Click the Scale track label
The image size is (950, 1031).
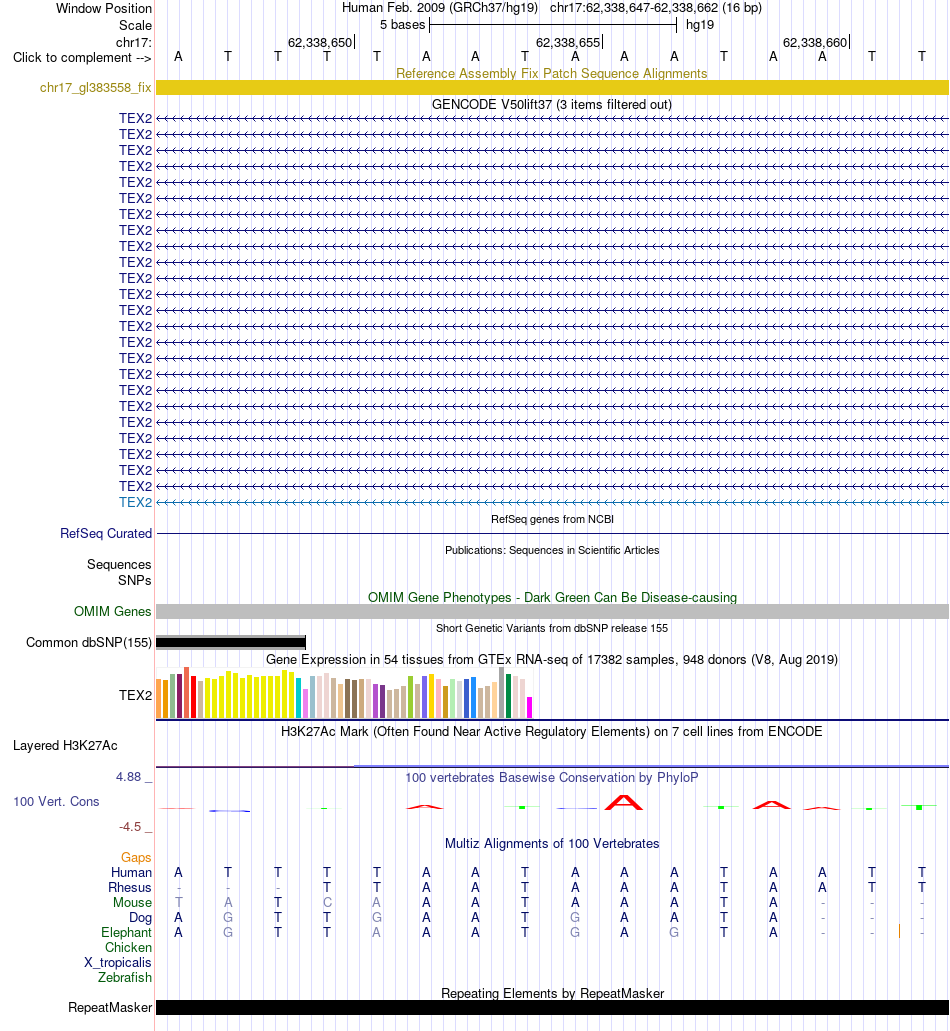click(135, 26)
